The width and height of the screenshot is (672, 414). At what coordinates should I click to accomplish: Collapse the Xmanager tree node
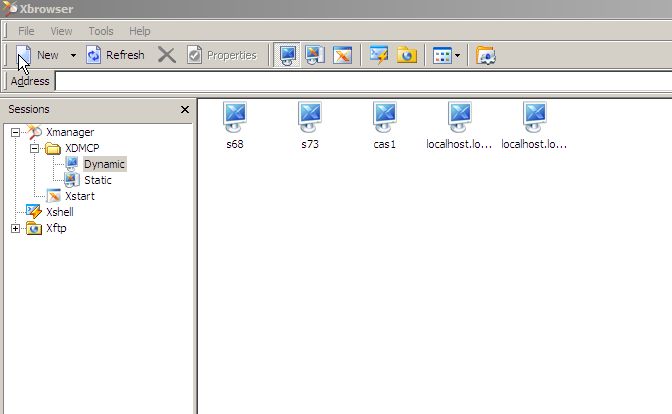15,132
